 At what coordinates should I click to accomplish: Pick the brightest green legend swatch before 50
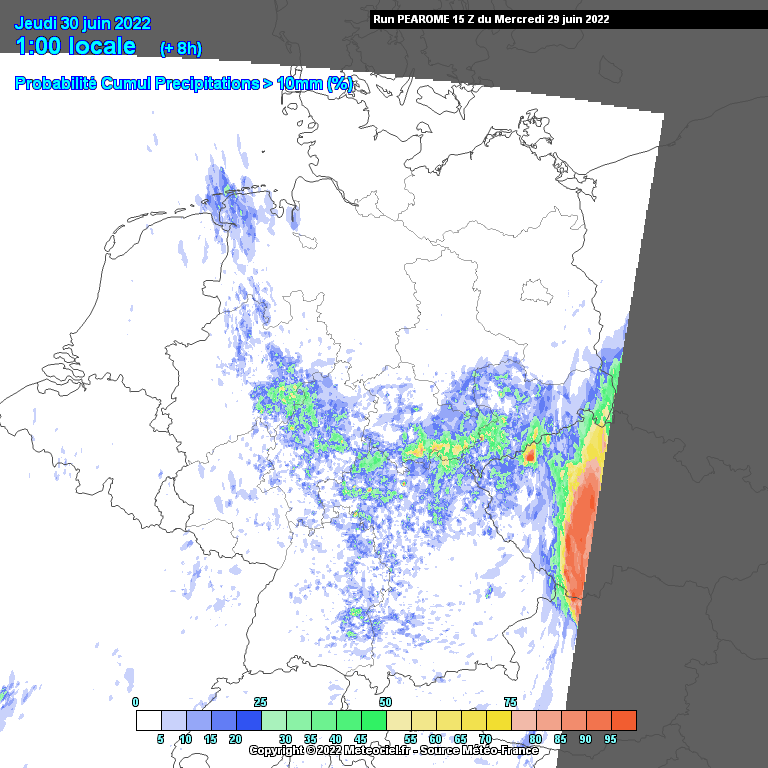click(x=373, y=720)
